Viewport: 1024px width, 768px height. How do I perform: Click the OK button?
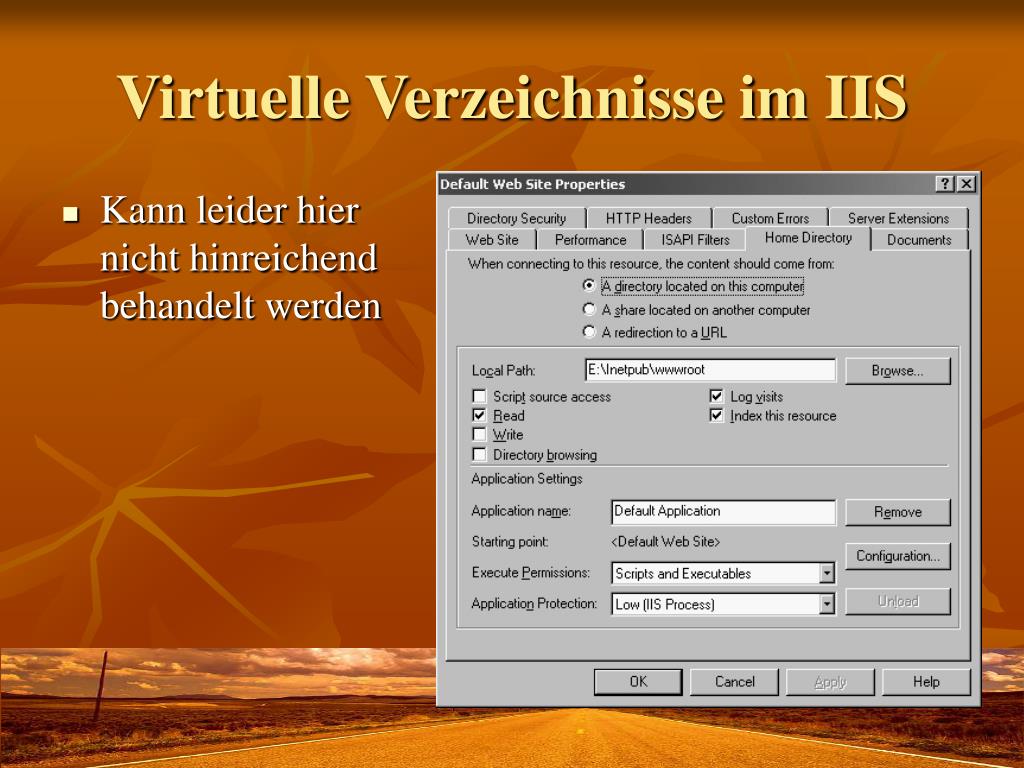[638, 682]
